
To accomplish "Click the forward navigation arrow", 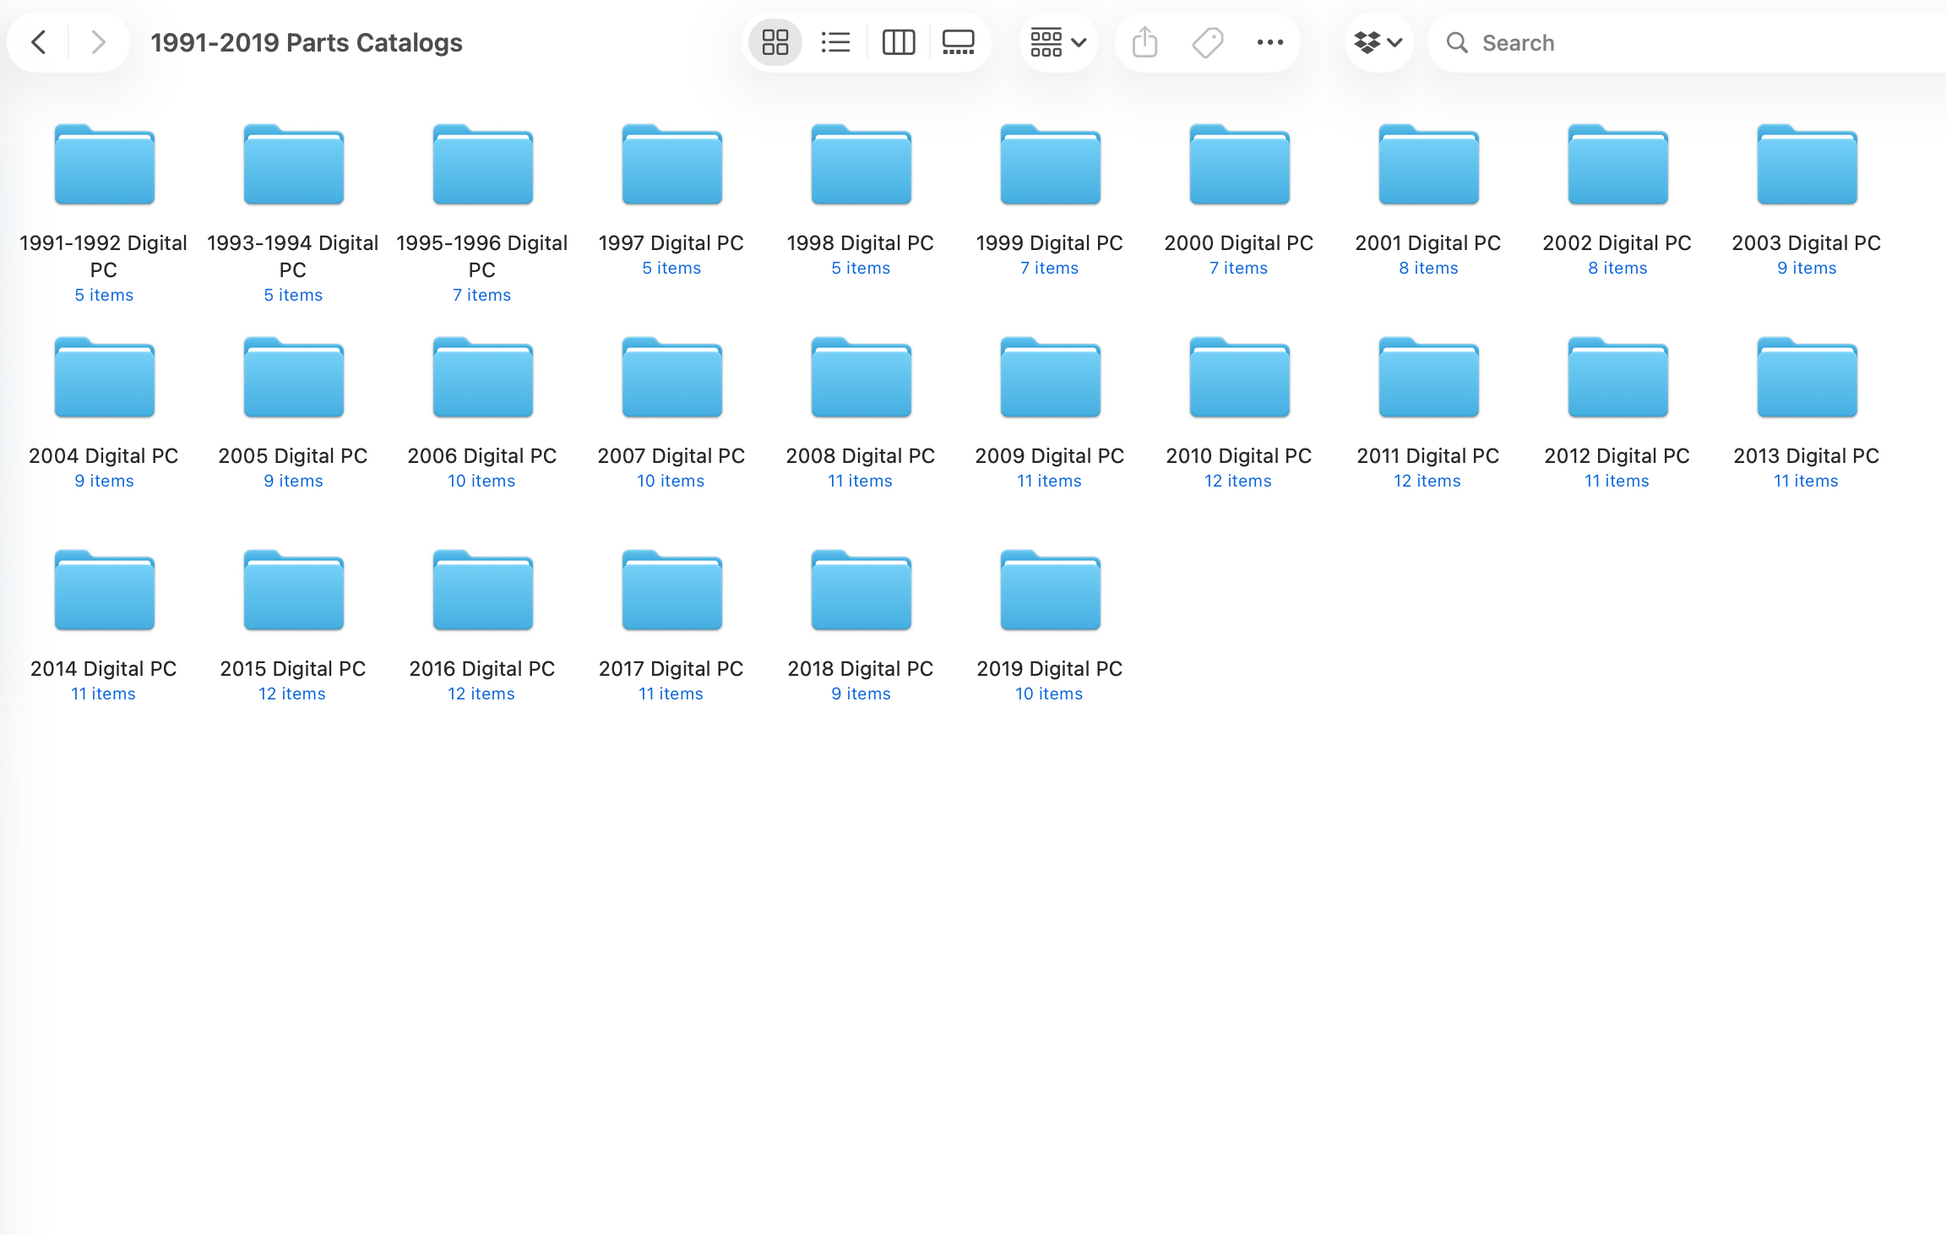I will [97, 42].
